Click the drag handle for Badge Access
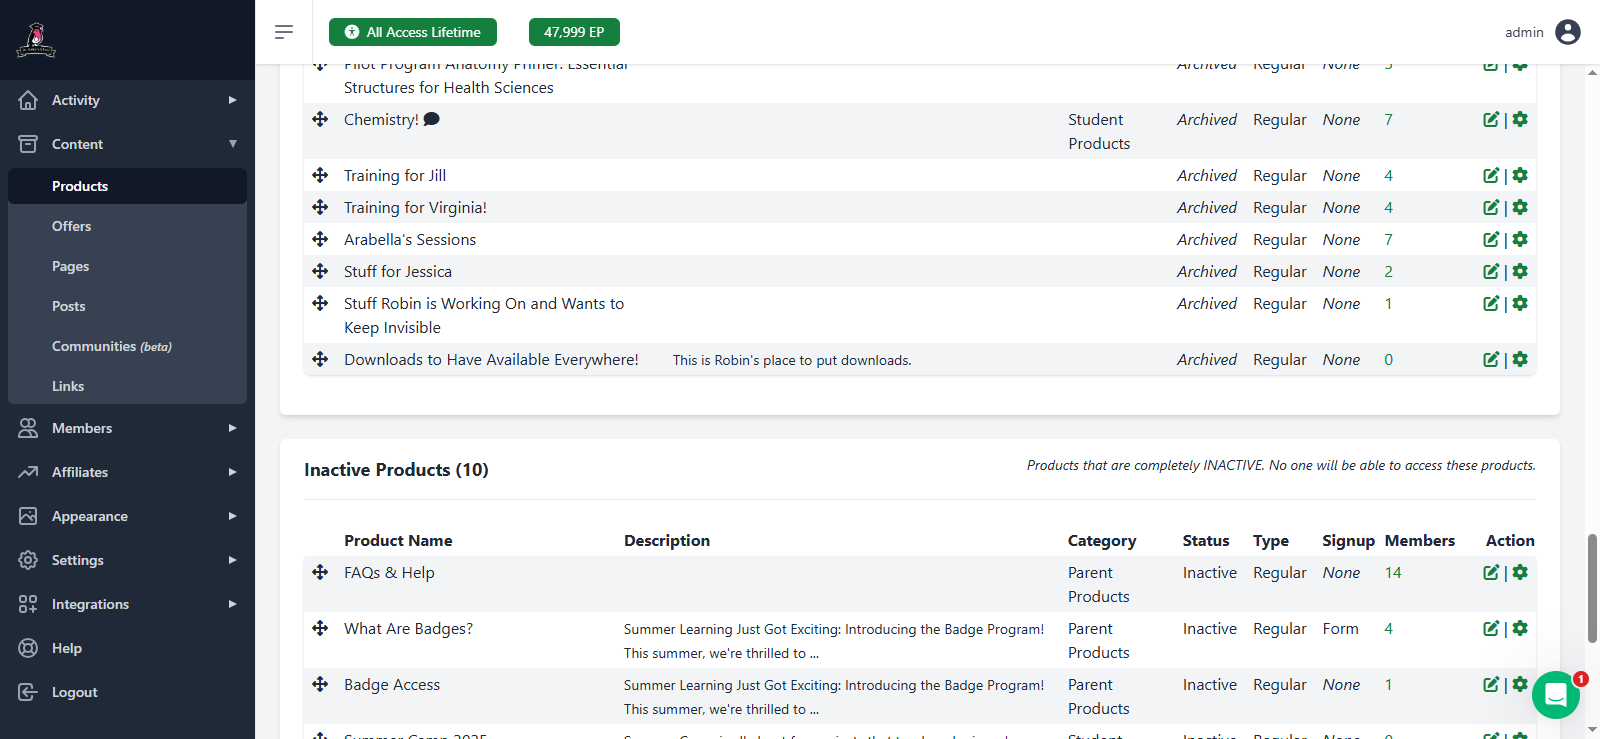 pyautogui.click(x=320, y=685)
